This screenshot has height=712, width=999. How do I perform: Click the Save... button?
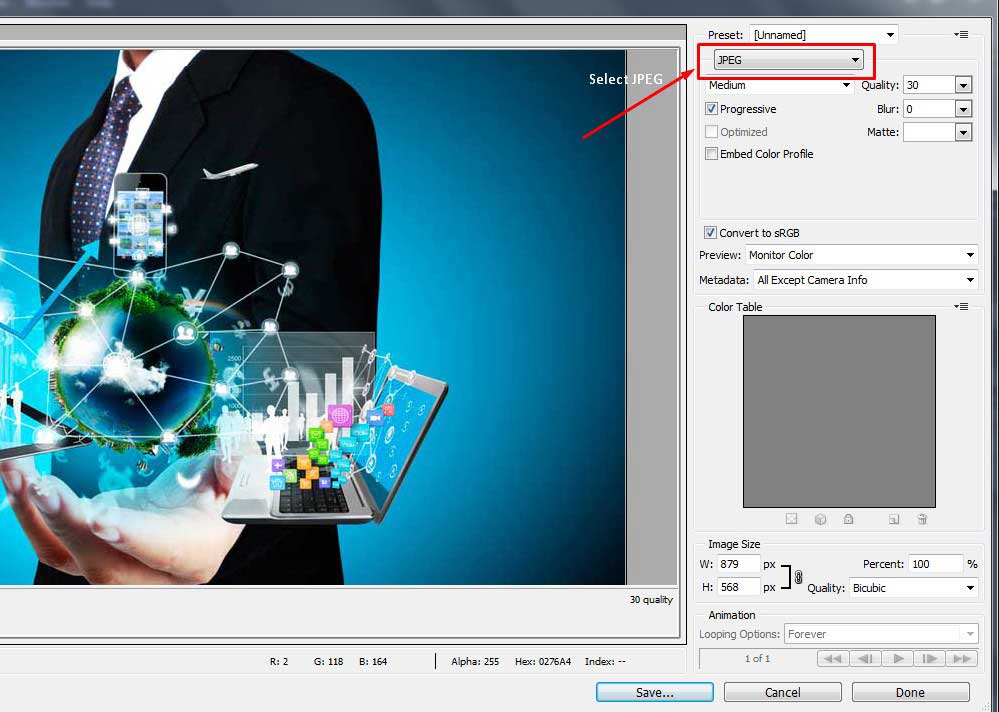(x=655, y=692)
